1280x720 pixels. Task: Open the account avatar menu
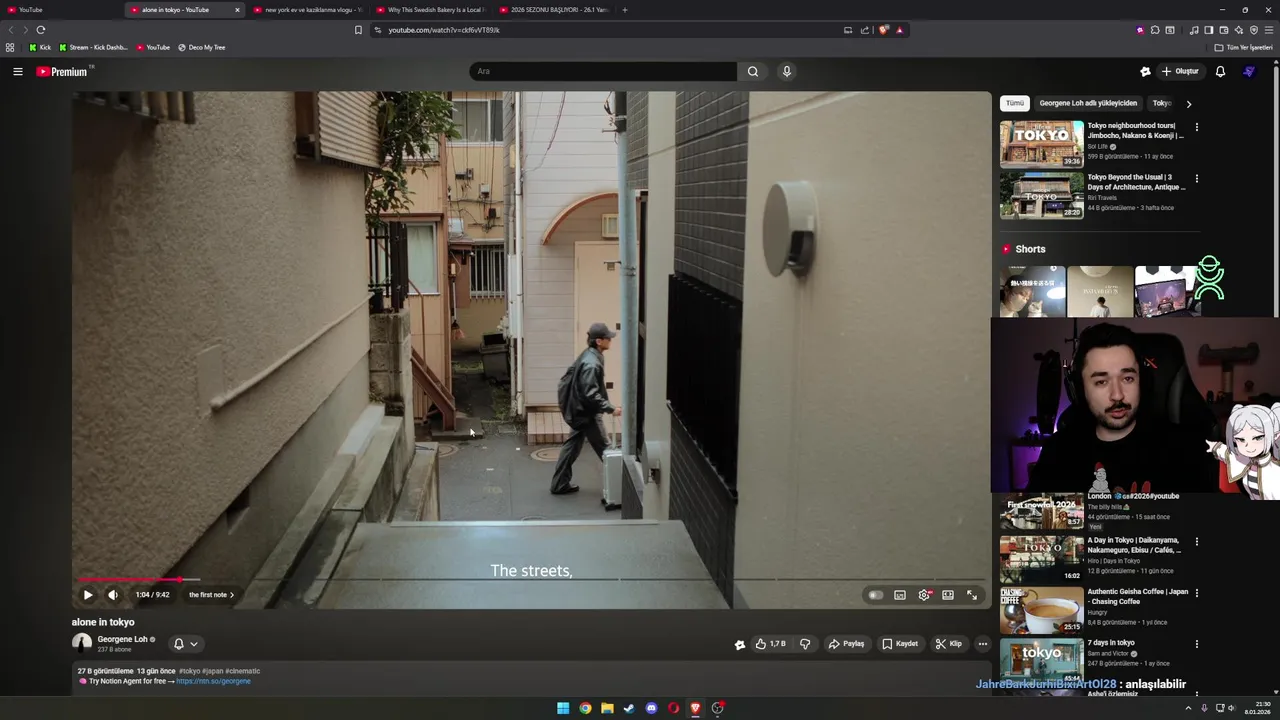(x=1249, y=71)
